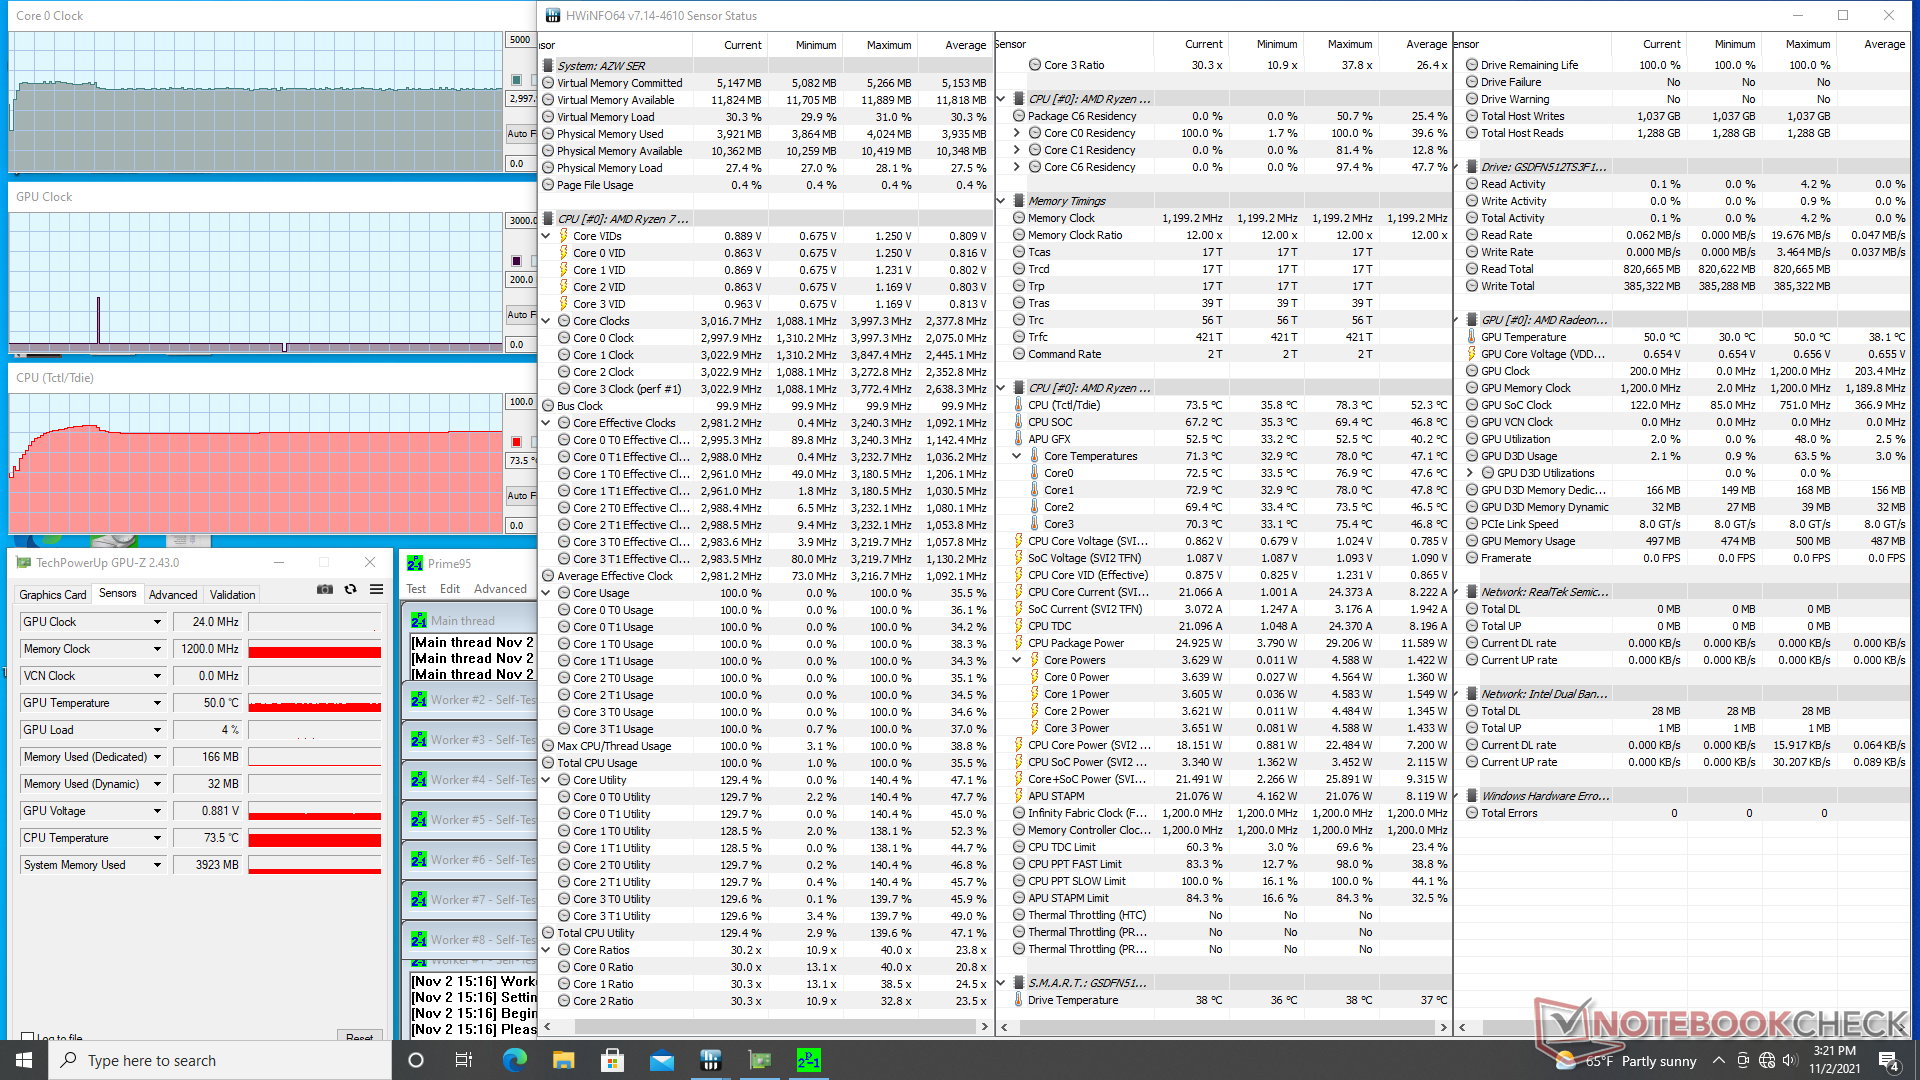Click the network icon in system tray
Viewport: 1920px width, 1080px height.
coord(1767,1060)
